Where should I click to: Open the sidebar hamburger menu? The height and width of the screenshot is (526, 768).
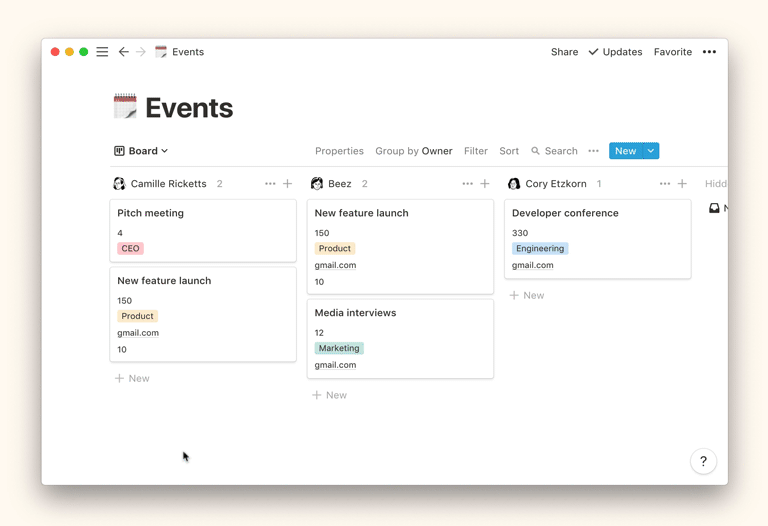[x=102, y=52]
